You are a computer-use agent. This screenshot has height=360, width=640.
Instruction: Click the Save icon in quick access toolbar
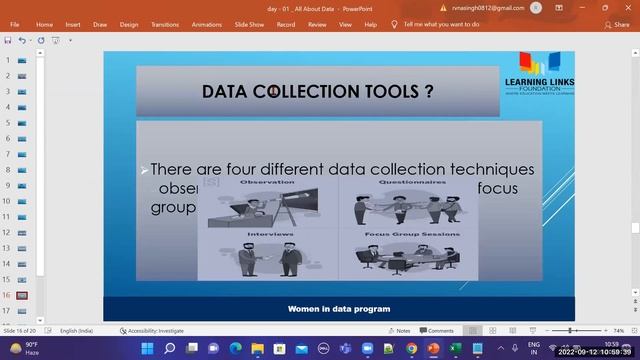pyautogui.click(x=8, y=40)
